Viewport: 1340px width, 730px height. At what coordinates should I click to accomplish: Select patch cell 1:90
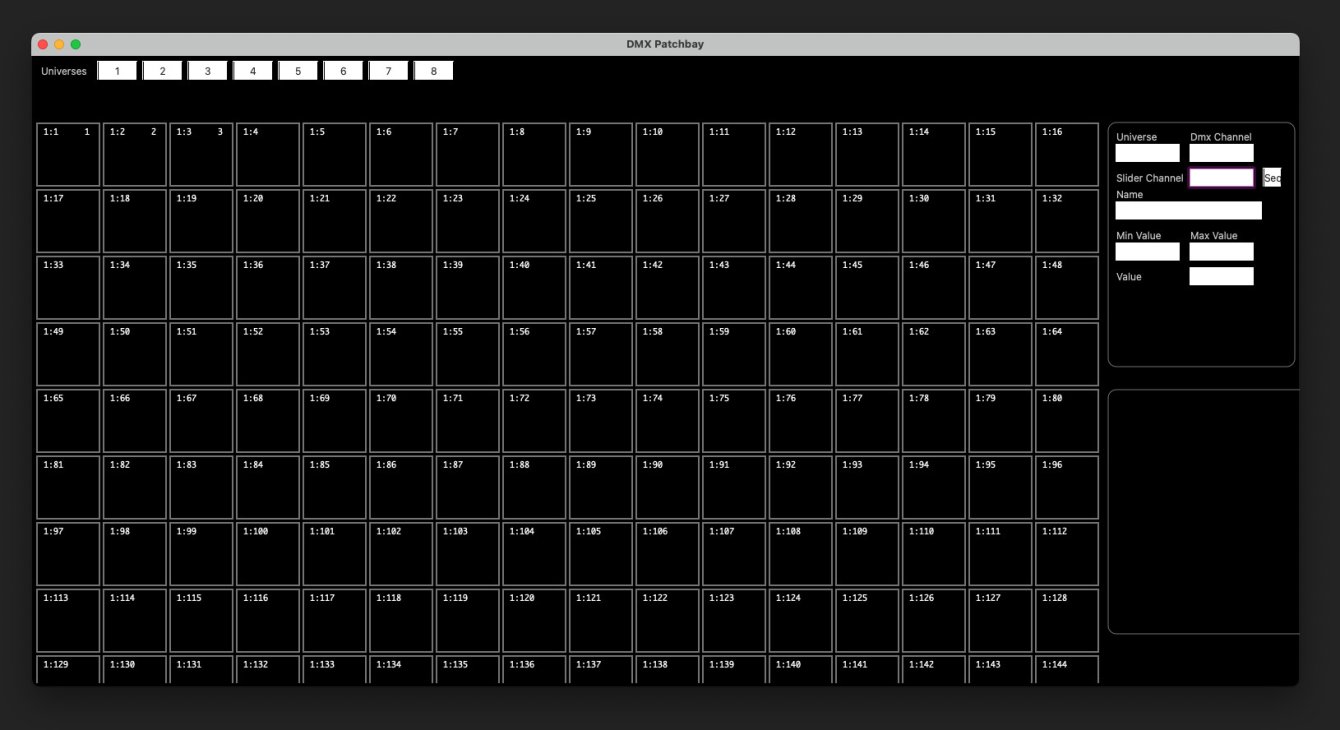(667, 487)
